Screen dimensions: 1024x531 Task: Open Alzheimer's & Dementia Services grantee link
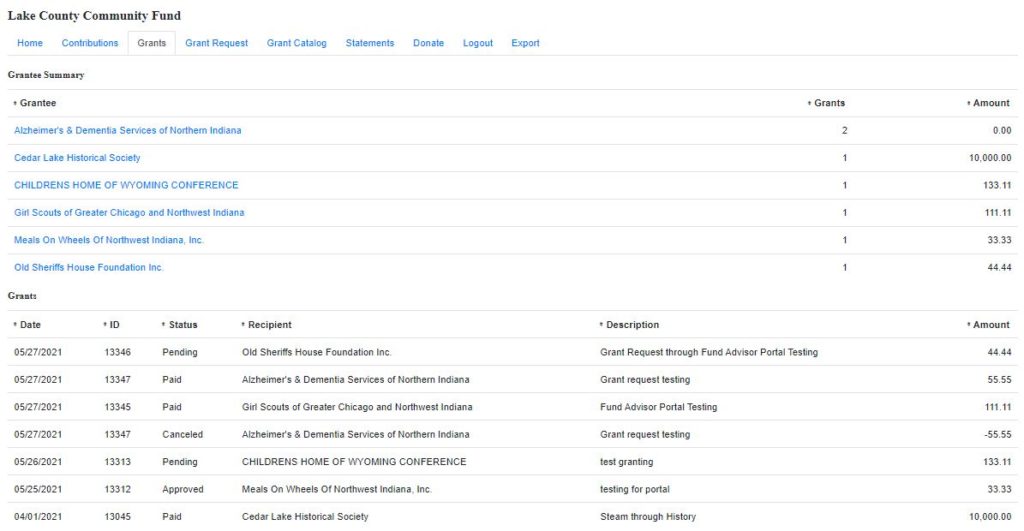(x=128, y=131)
